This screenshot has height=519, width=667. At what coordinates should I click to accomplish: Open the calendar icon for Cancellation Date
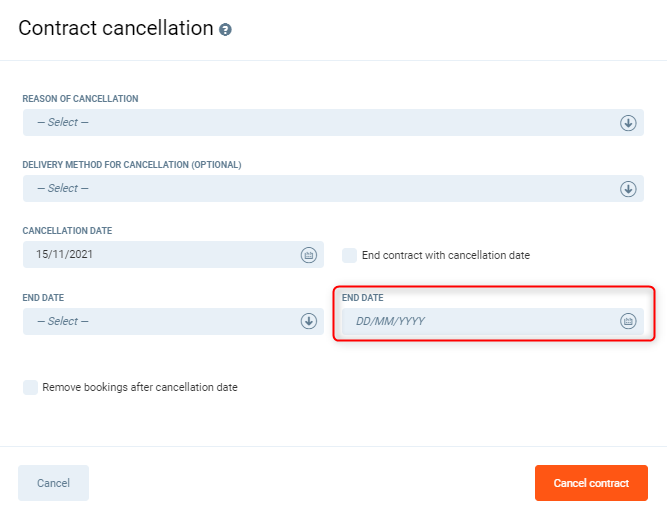point(309,255)
